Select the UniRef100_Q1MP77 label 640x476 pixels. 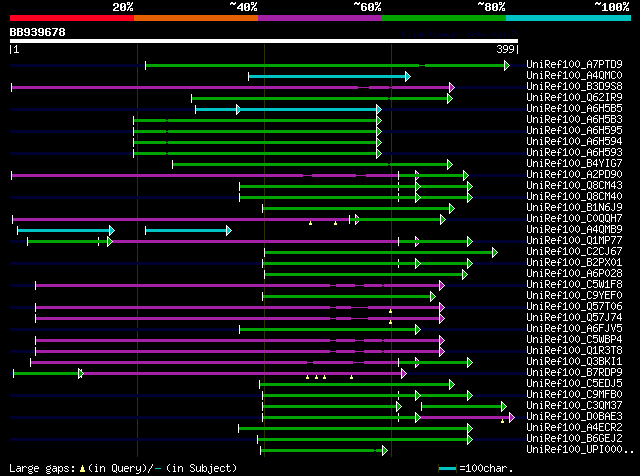[574, 240]
